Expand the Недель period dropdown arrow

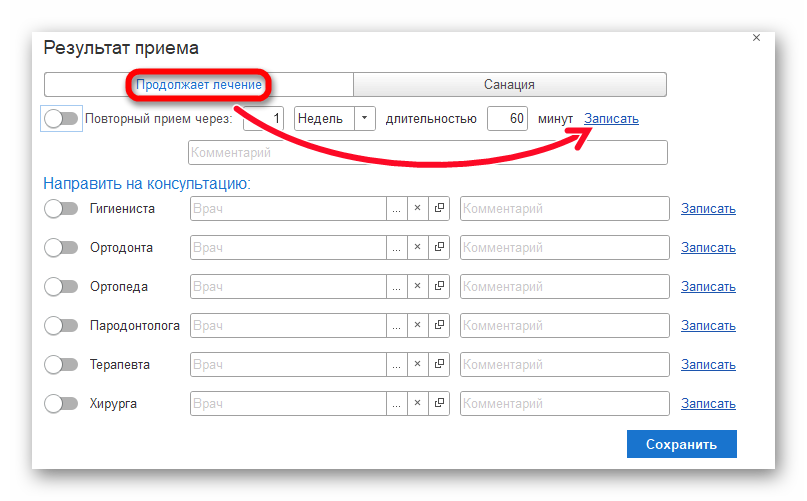(x=364, y=118)
